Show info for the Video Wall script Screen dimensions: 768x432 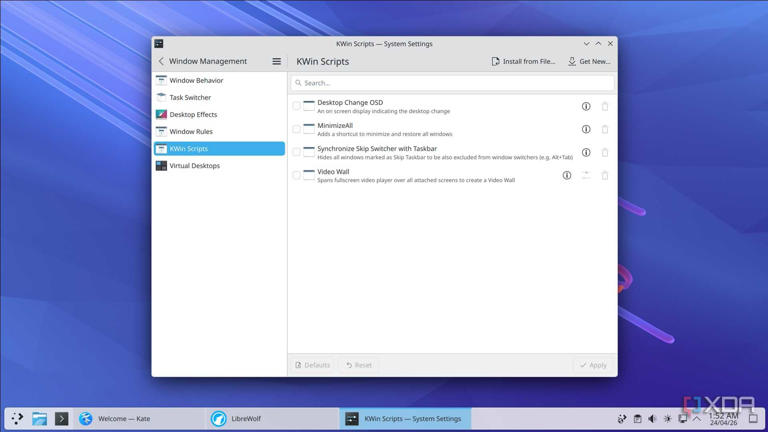point(566,175)
